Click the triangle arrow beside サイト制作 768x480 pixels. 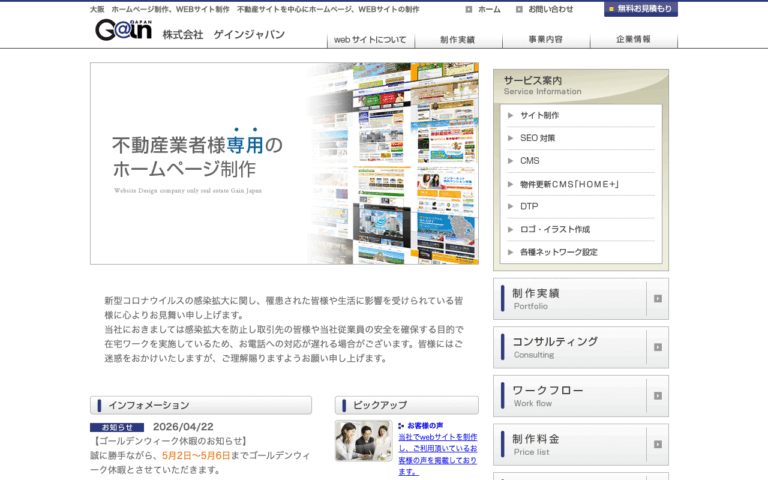510,116
